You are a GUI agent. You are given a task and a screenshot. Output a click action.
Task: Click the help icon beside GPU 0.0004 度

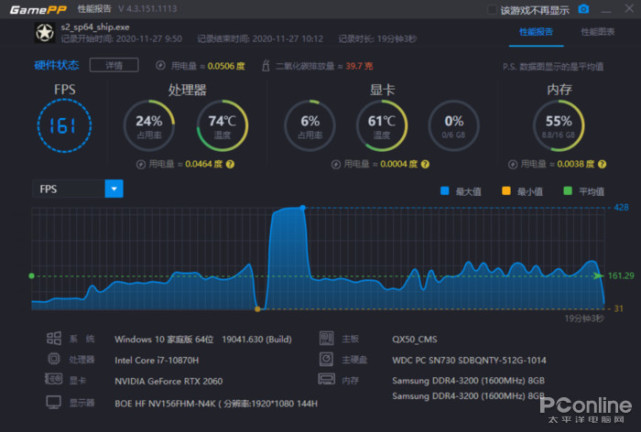pos(425,164)
